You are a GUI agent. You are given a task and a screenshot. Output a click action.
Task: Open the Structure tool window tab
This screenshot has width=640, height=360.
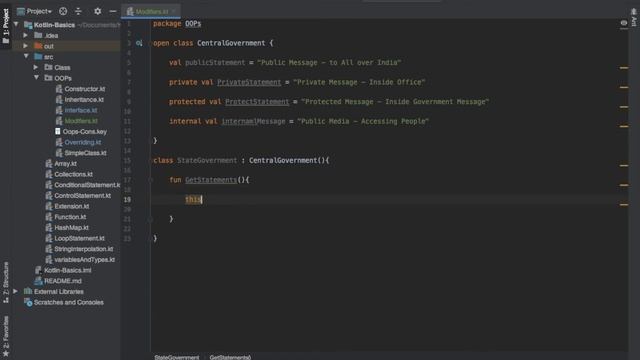[6, 282]
